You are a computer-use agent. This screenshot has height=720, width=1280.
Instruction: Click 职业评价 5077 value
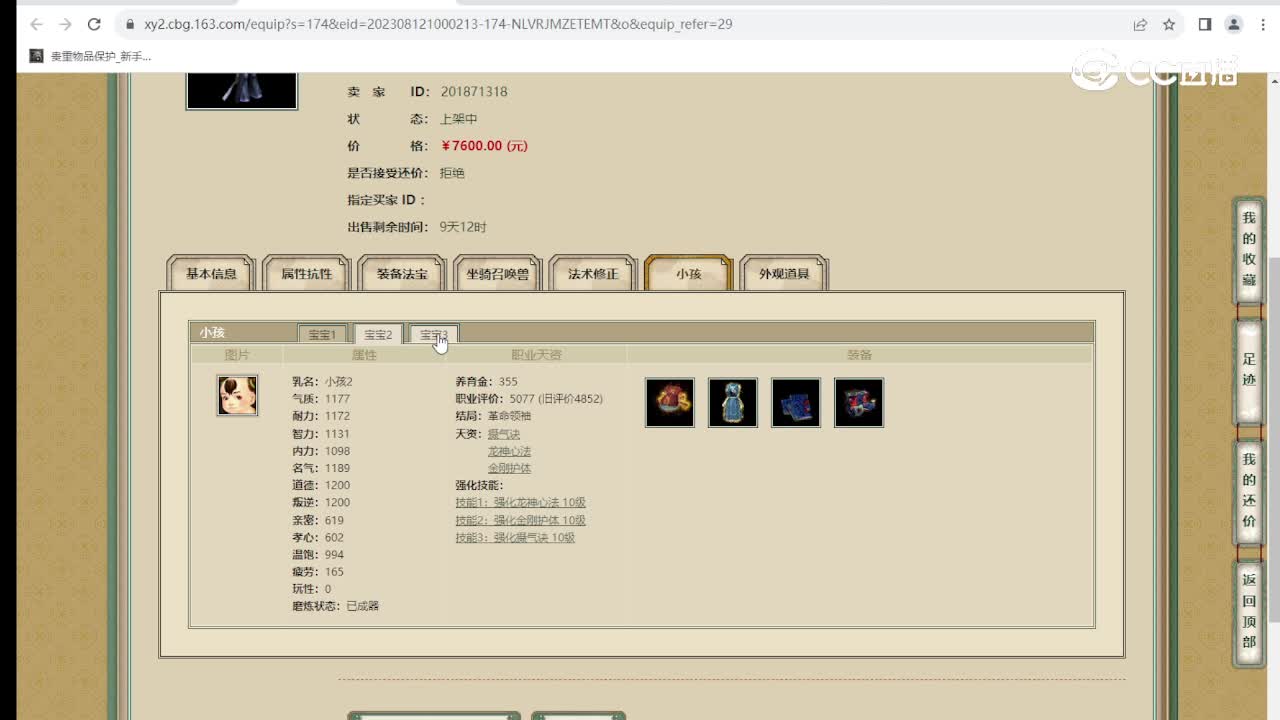[x=529, y=399]
